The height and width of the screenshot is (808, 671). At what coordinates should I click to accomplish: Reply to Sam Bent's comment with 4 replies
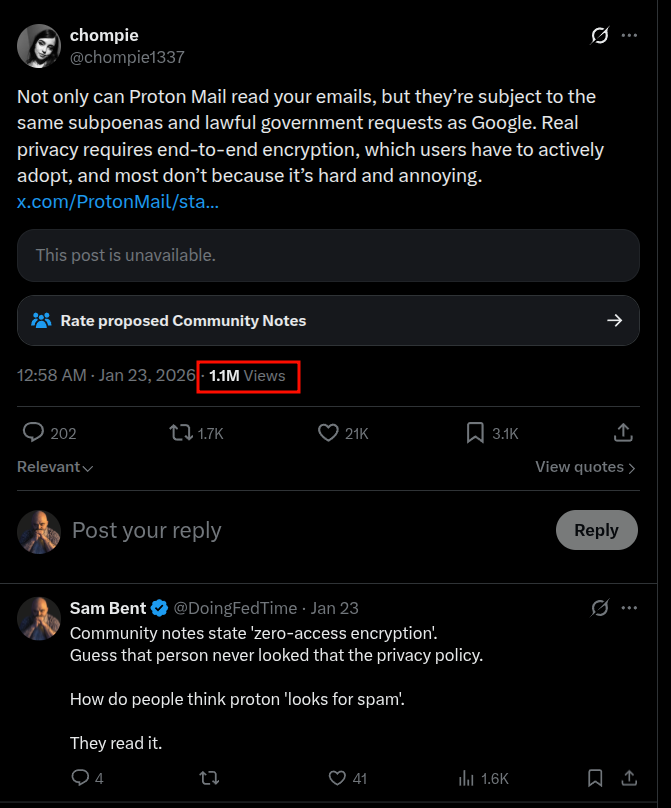click(x=80, y=778)
